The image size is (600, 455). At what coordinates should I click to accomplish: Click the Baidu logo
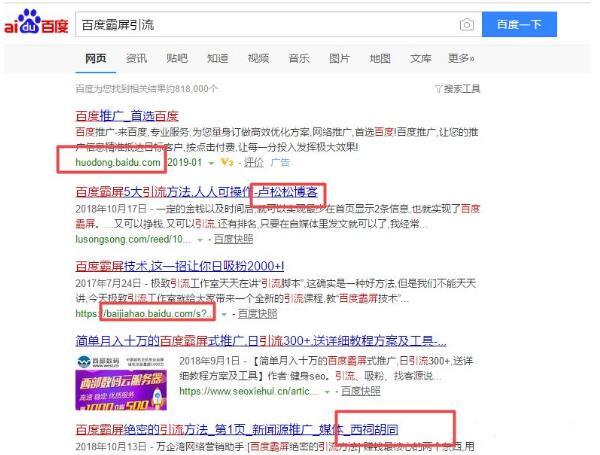[x=36, y=22]
